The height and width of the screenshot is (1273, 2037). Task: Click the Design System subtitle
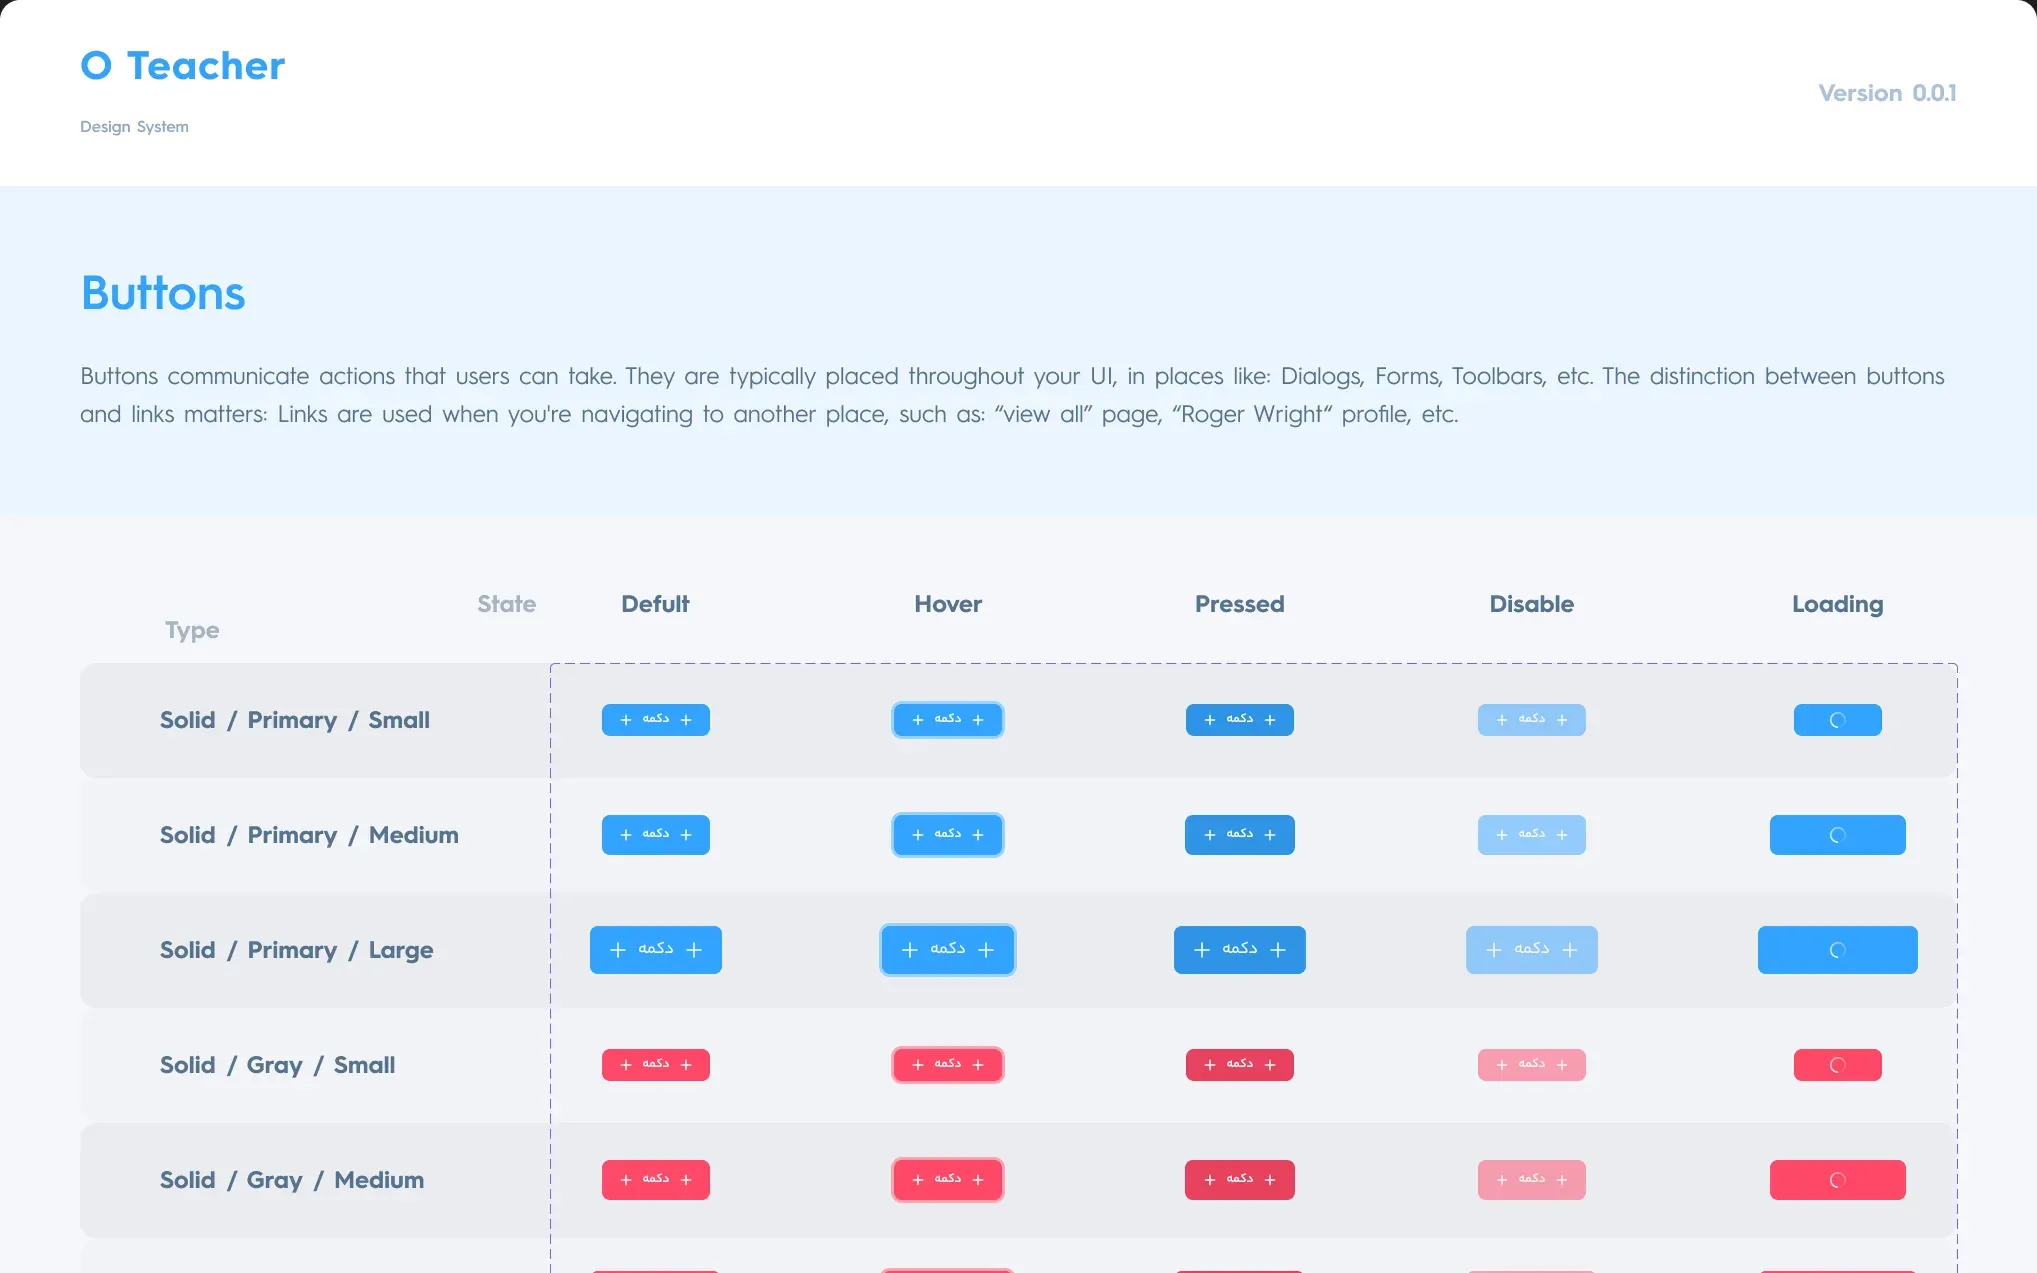(x=134, y=127)
